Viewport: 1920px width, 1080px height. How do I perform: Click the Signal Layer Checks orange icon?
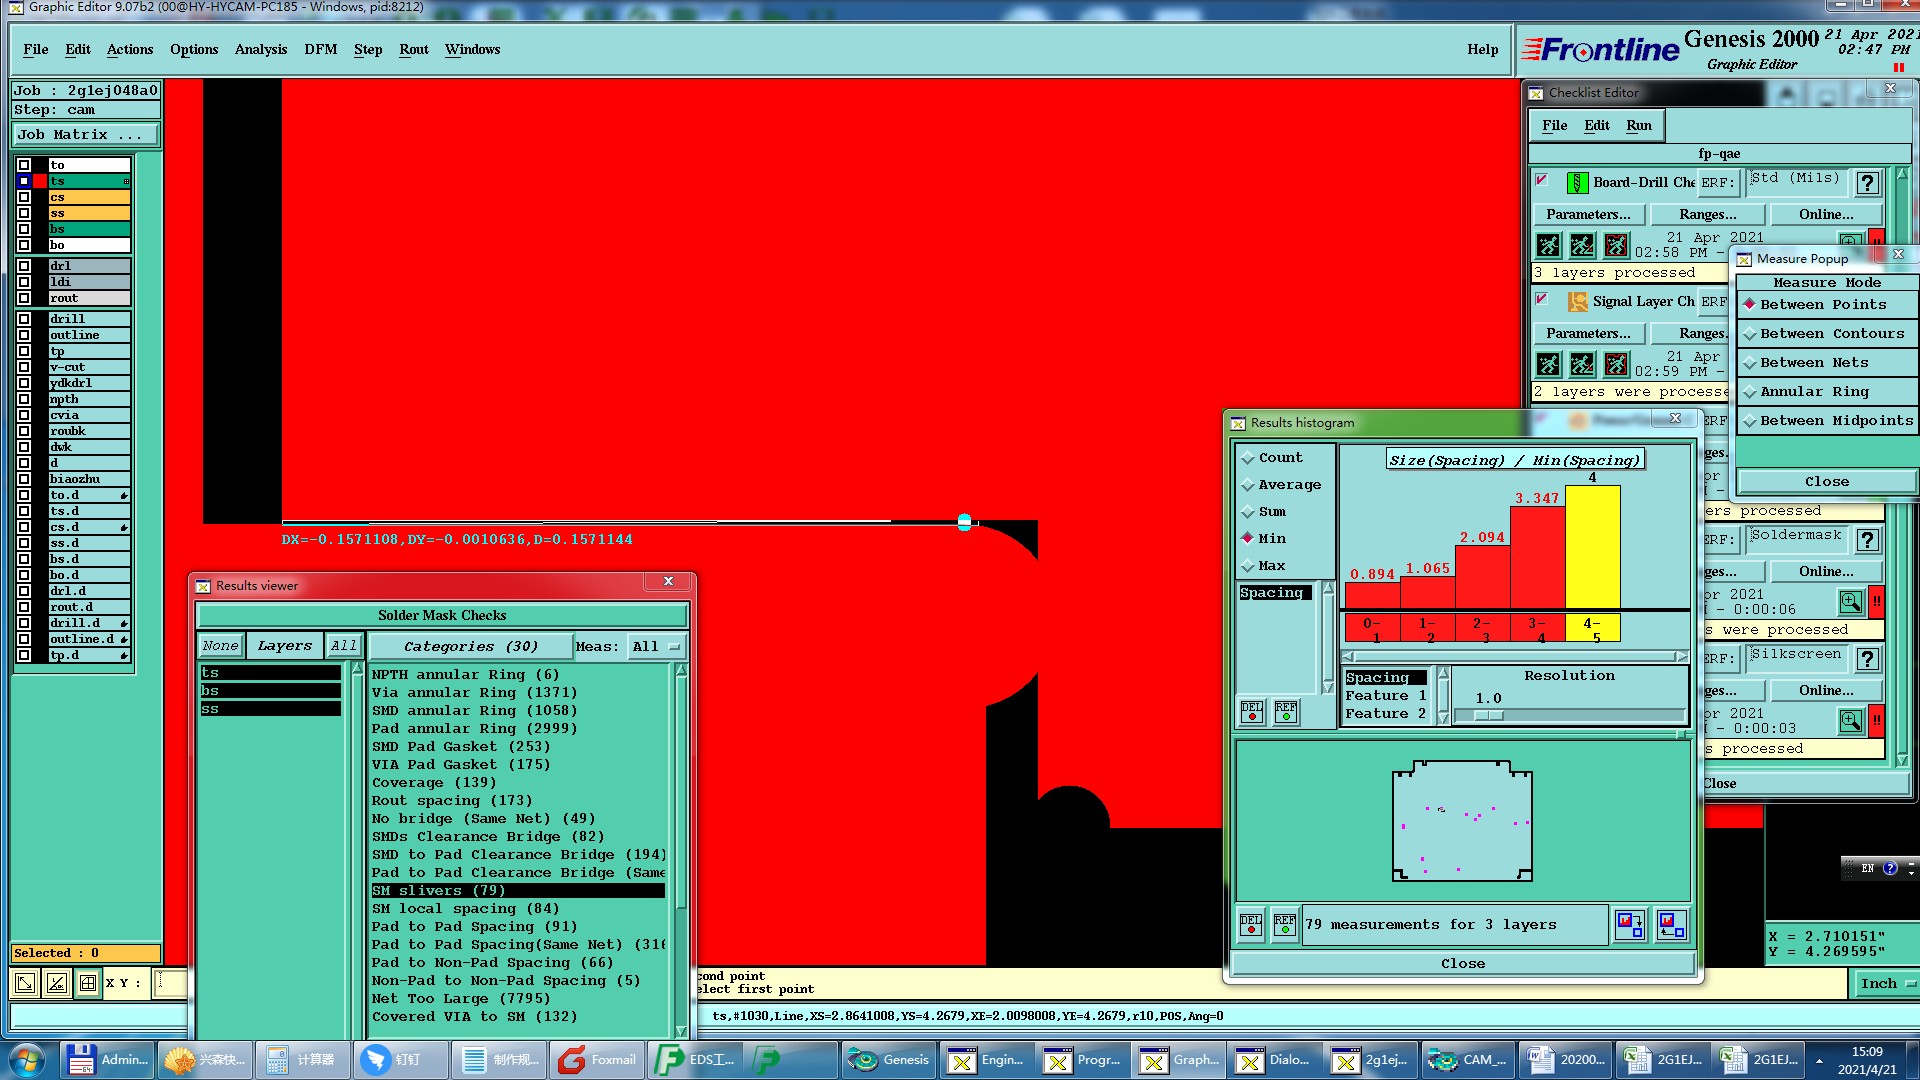tap(1577, 302)
